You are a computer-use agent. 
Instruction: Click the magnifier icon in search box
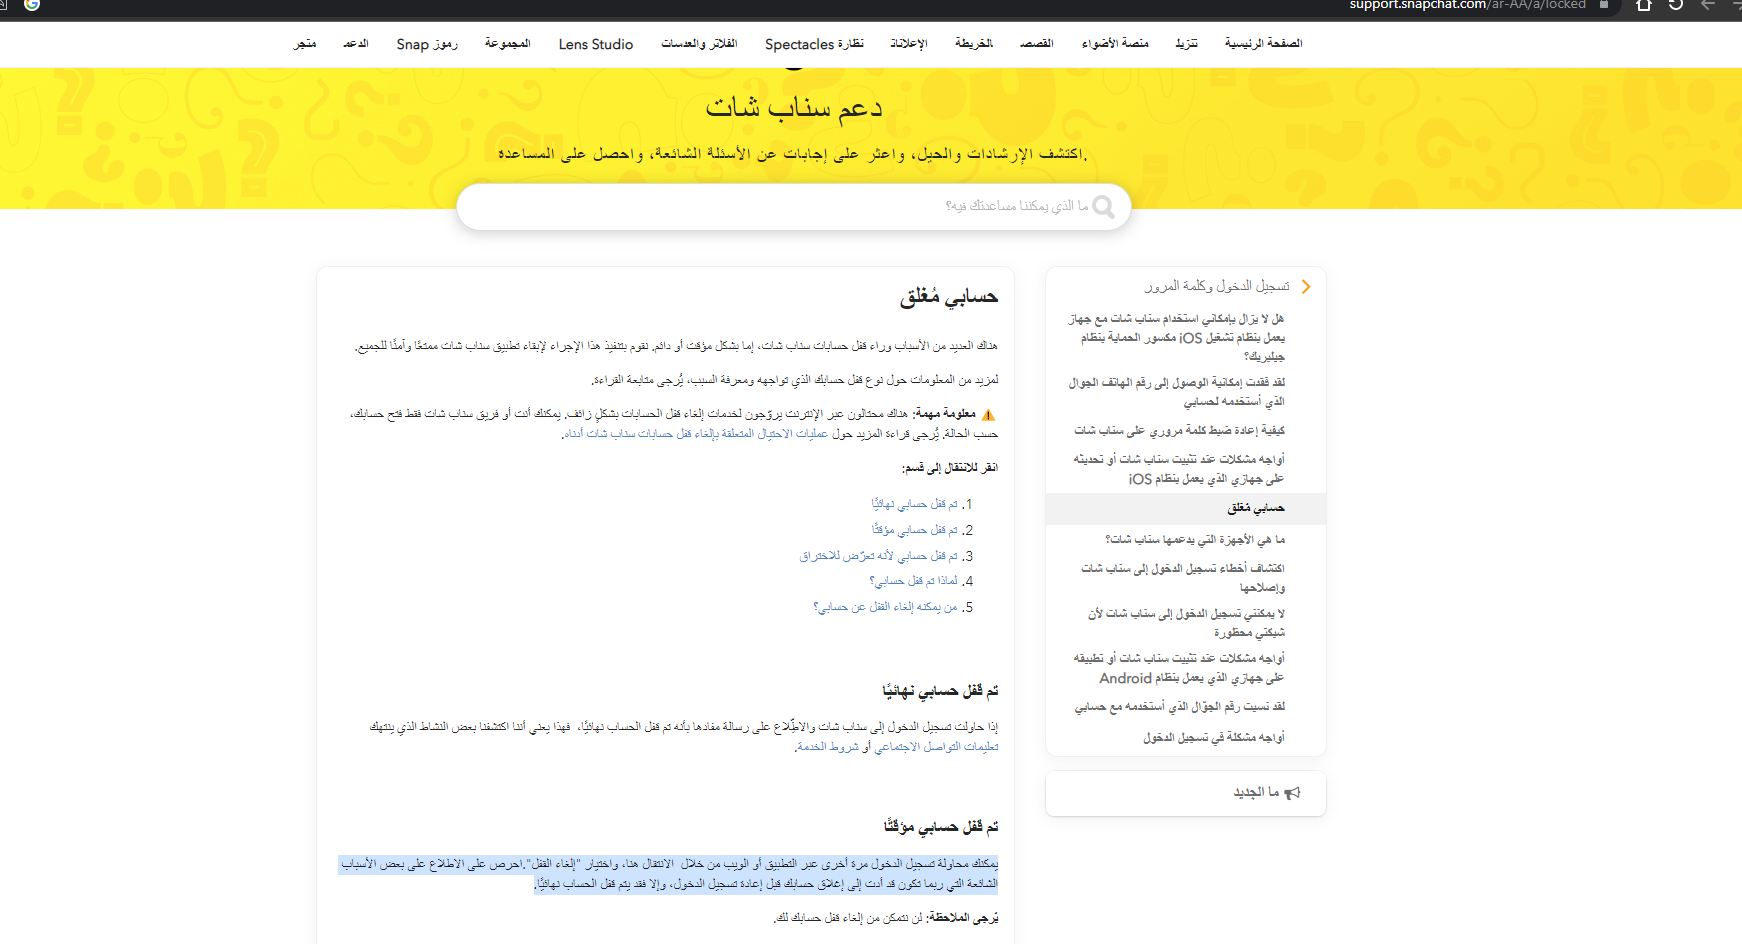click(1103, 206)
